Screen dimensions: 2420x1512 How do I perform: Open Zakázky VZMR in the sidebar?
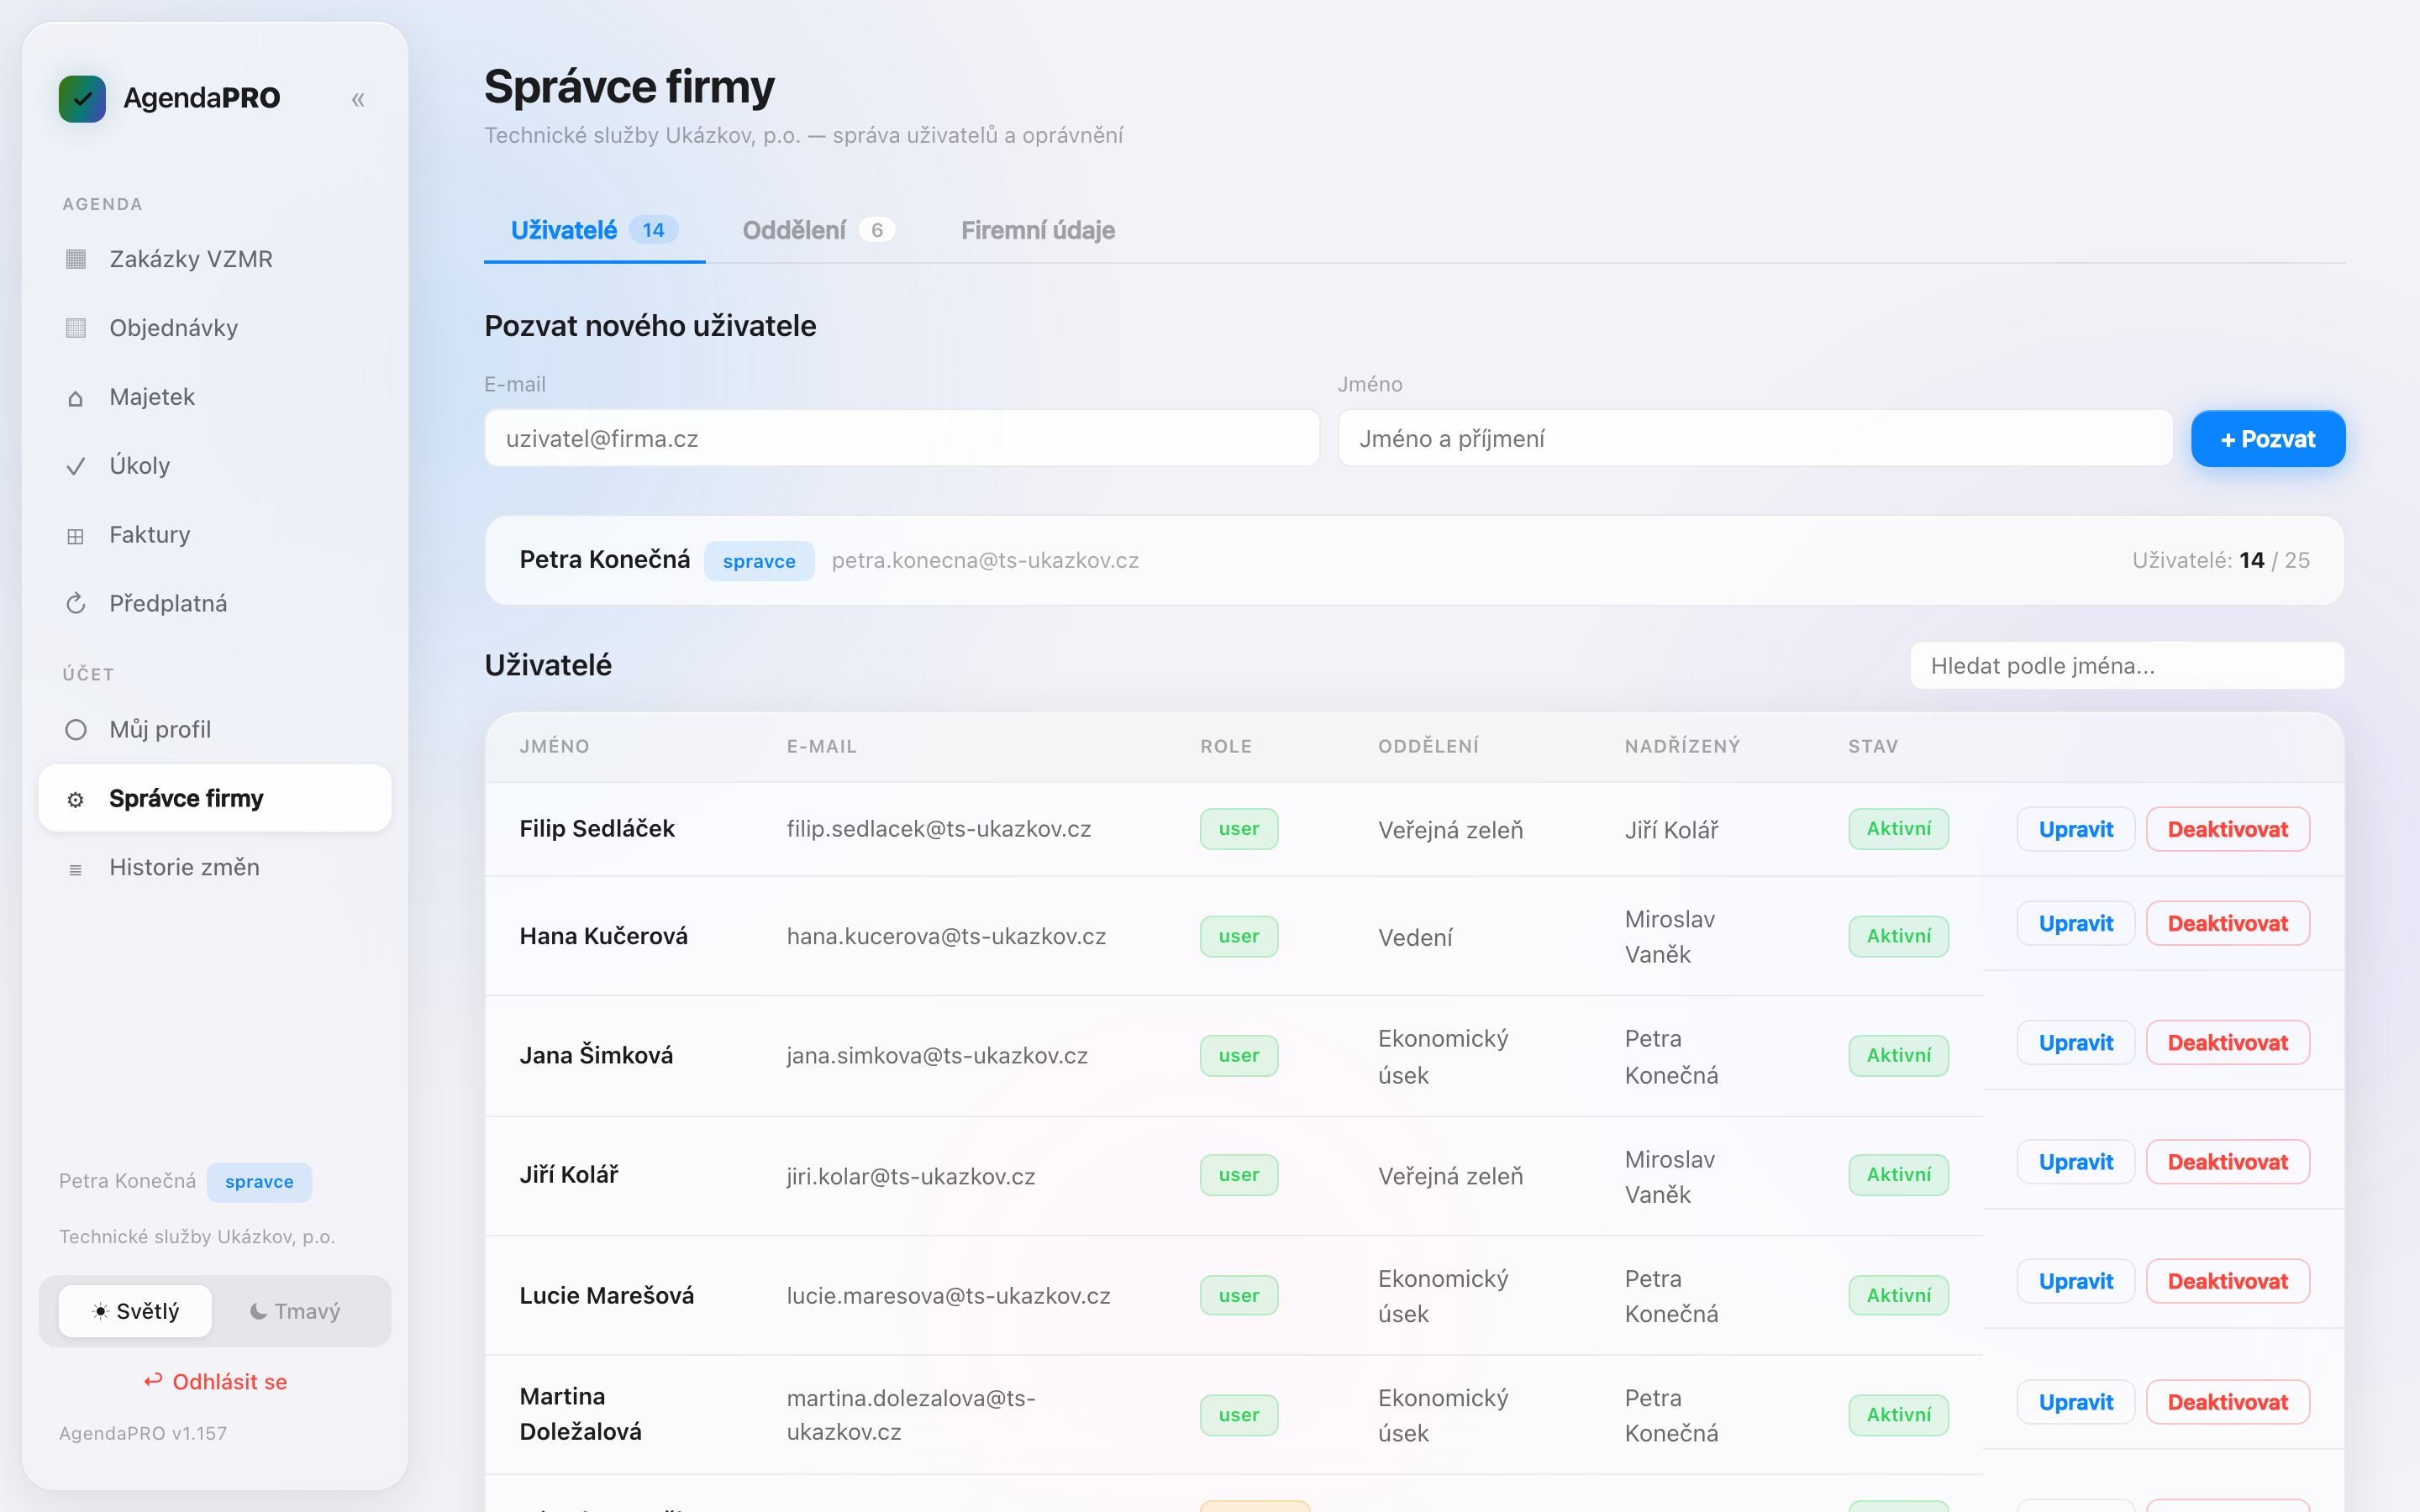click(x=214, y=259)
